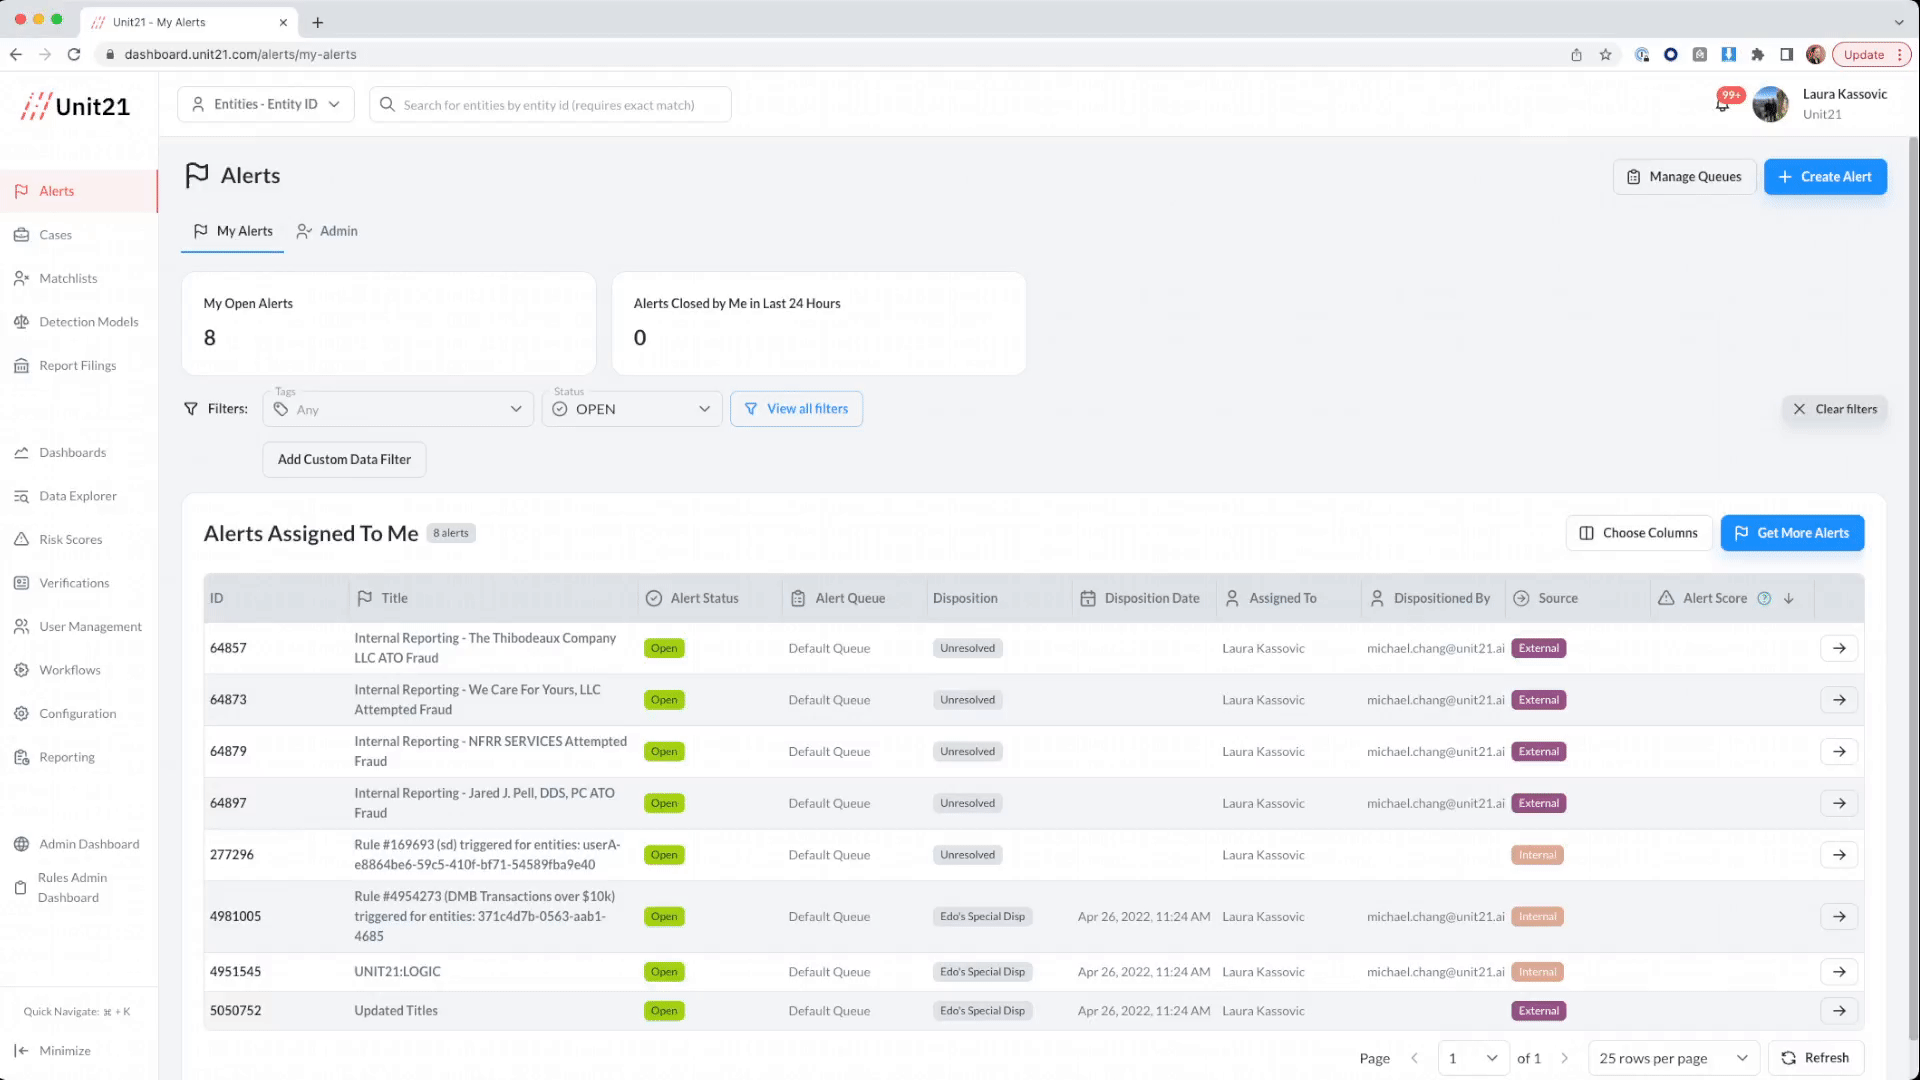Click Add Custom Data Filter button
1920x1080 pixels.
pyautogui.click(x=344, y=460)
